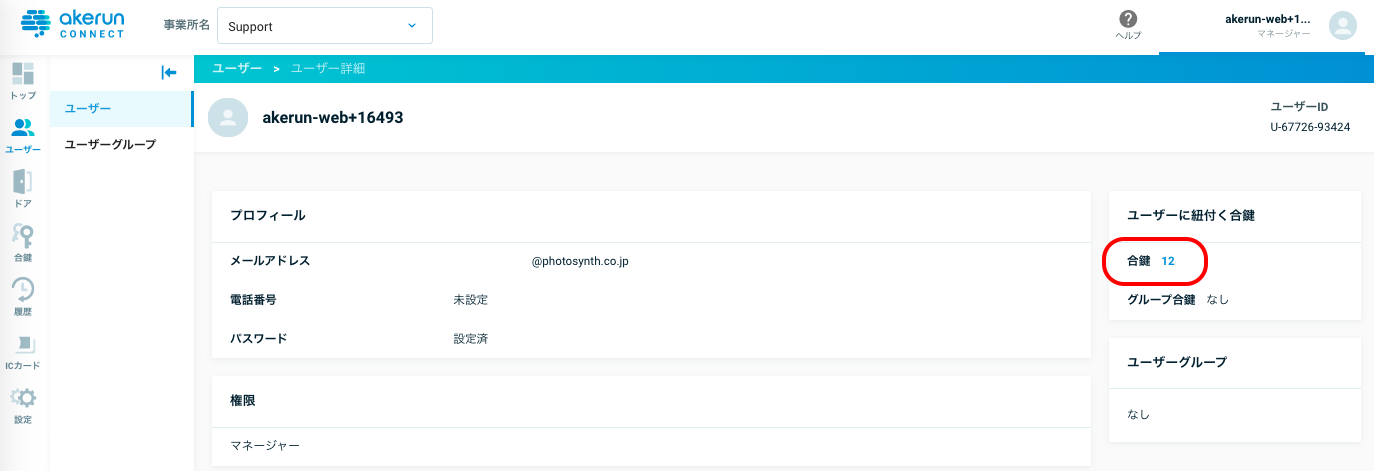Open the ドア door icon
Image resolution: width=1374 pixels, height=471 pixels.
click(23, 189)
